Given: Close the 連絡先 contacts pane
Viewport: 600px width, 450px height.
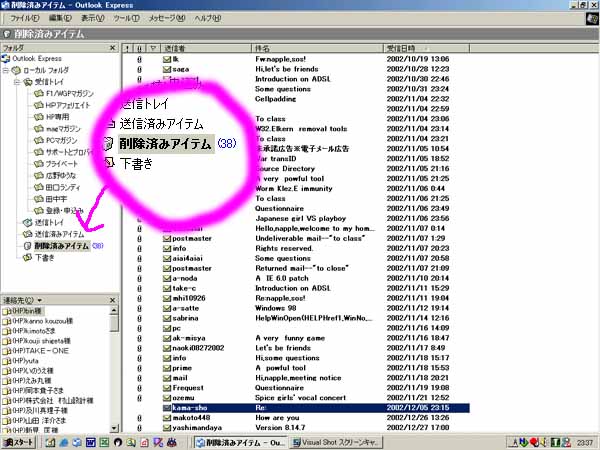Looking at the screenshot, I should [112, 300].
